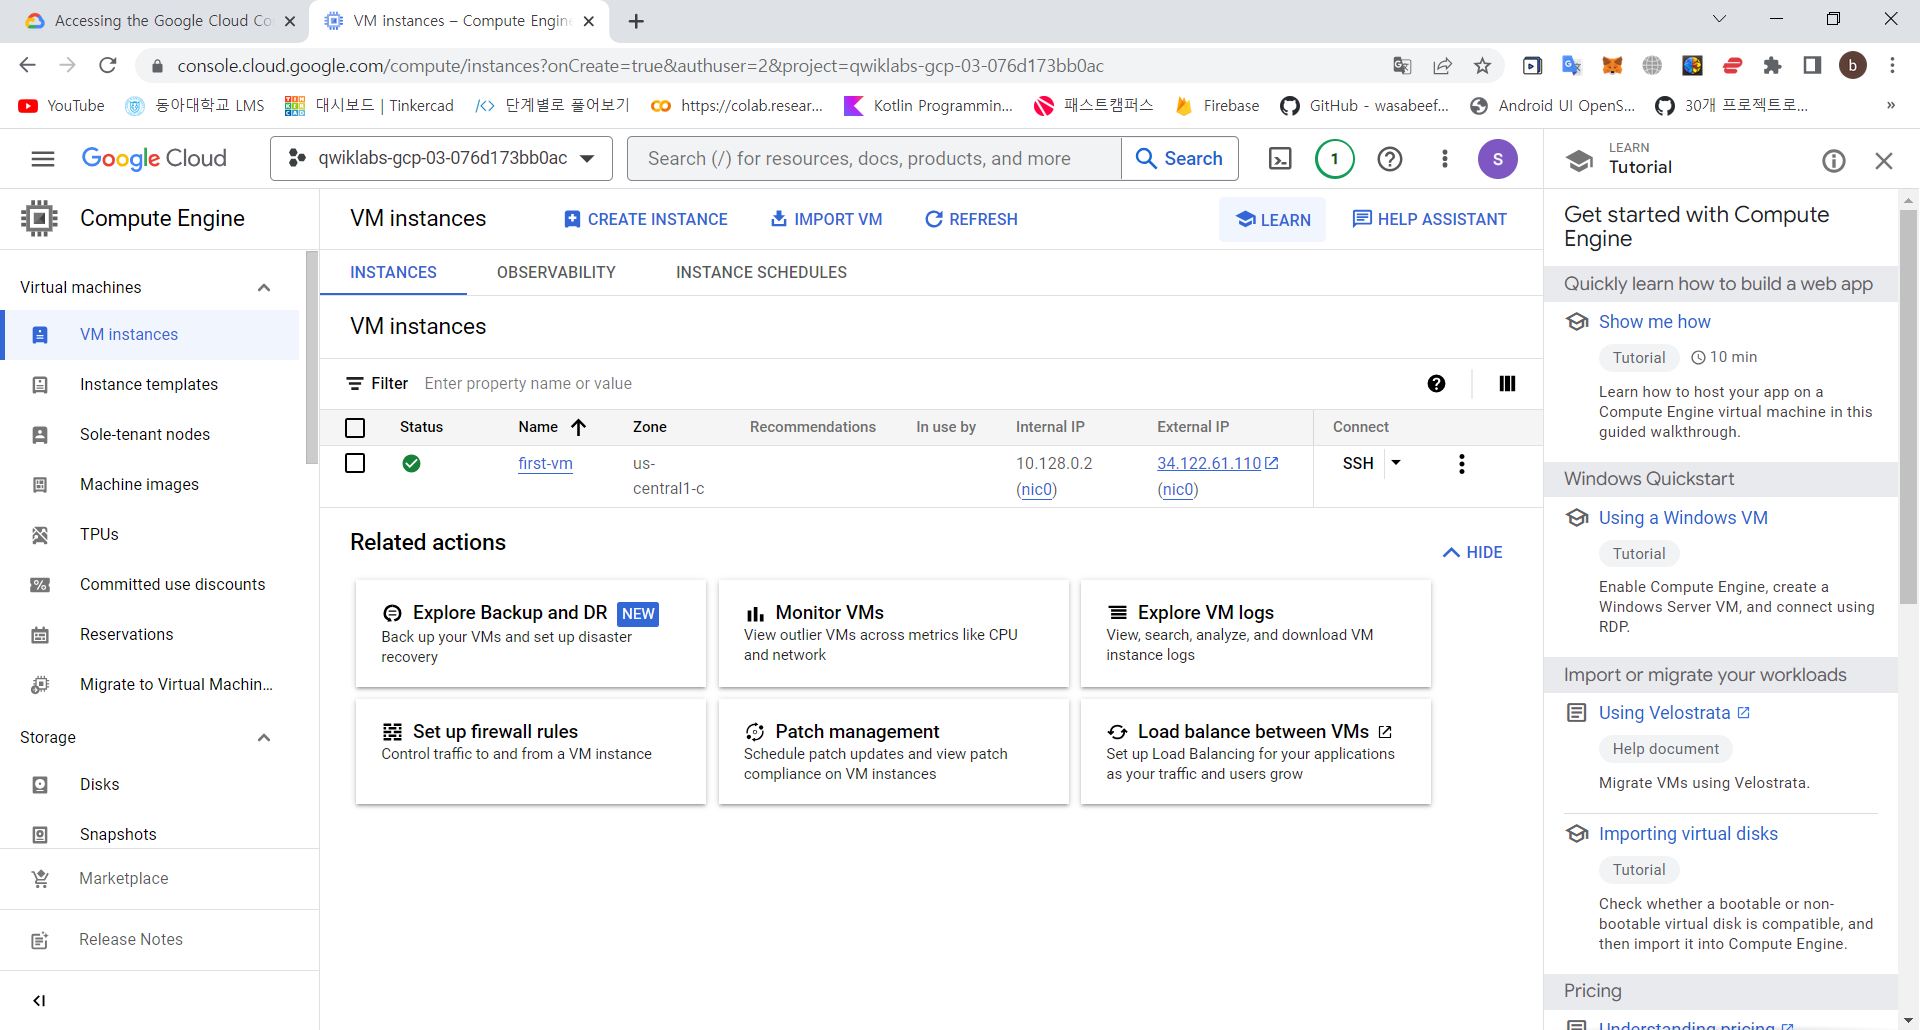This screenshot has height=1030, width=1920.
Task: Open the Show me how tutorial link
Action: click(x=1654, y=321)
